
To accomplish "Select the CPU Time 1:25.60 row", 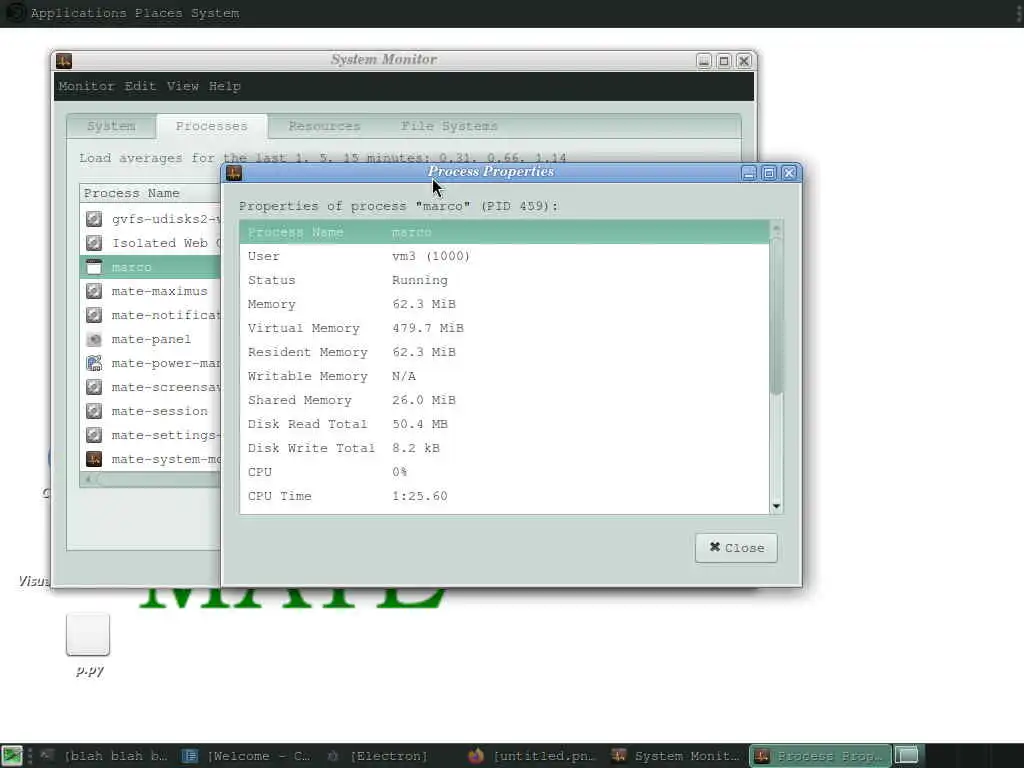I will click(x=504, y=496).
